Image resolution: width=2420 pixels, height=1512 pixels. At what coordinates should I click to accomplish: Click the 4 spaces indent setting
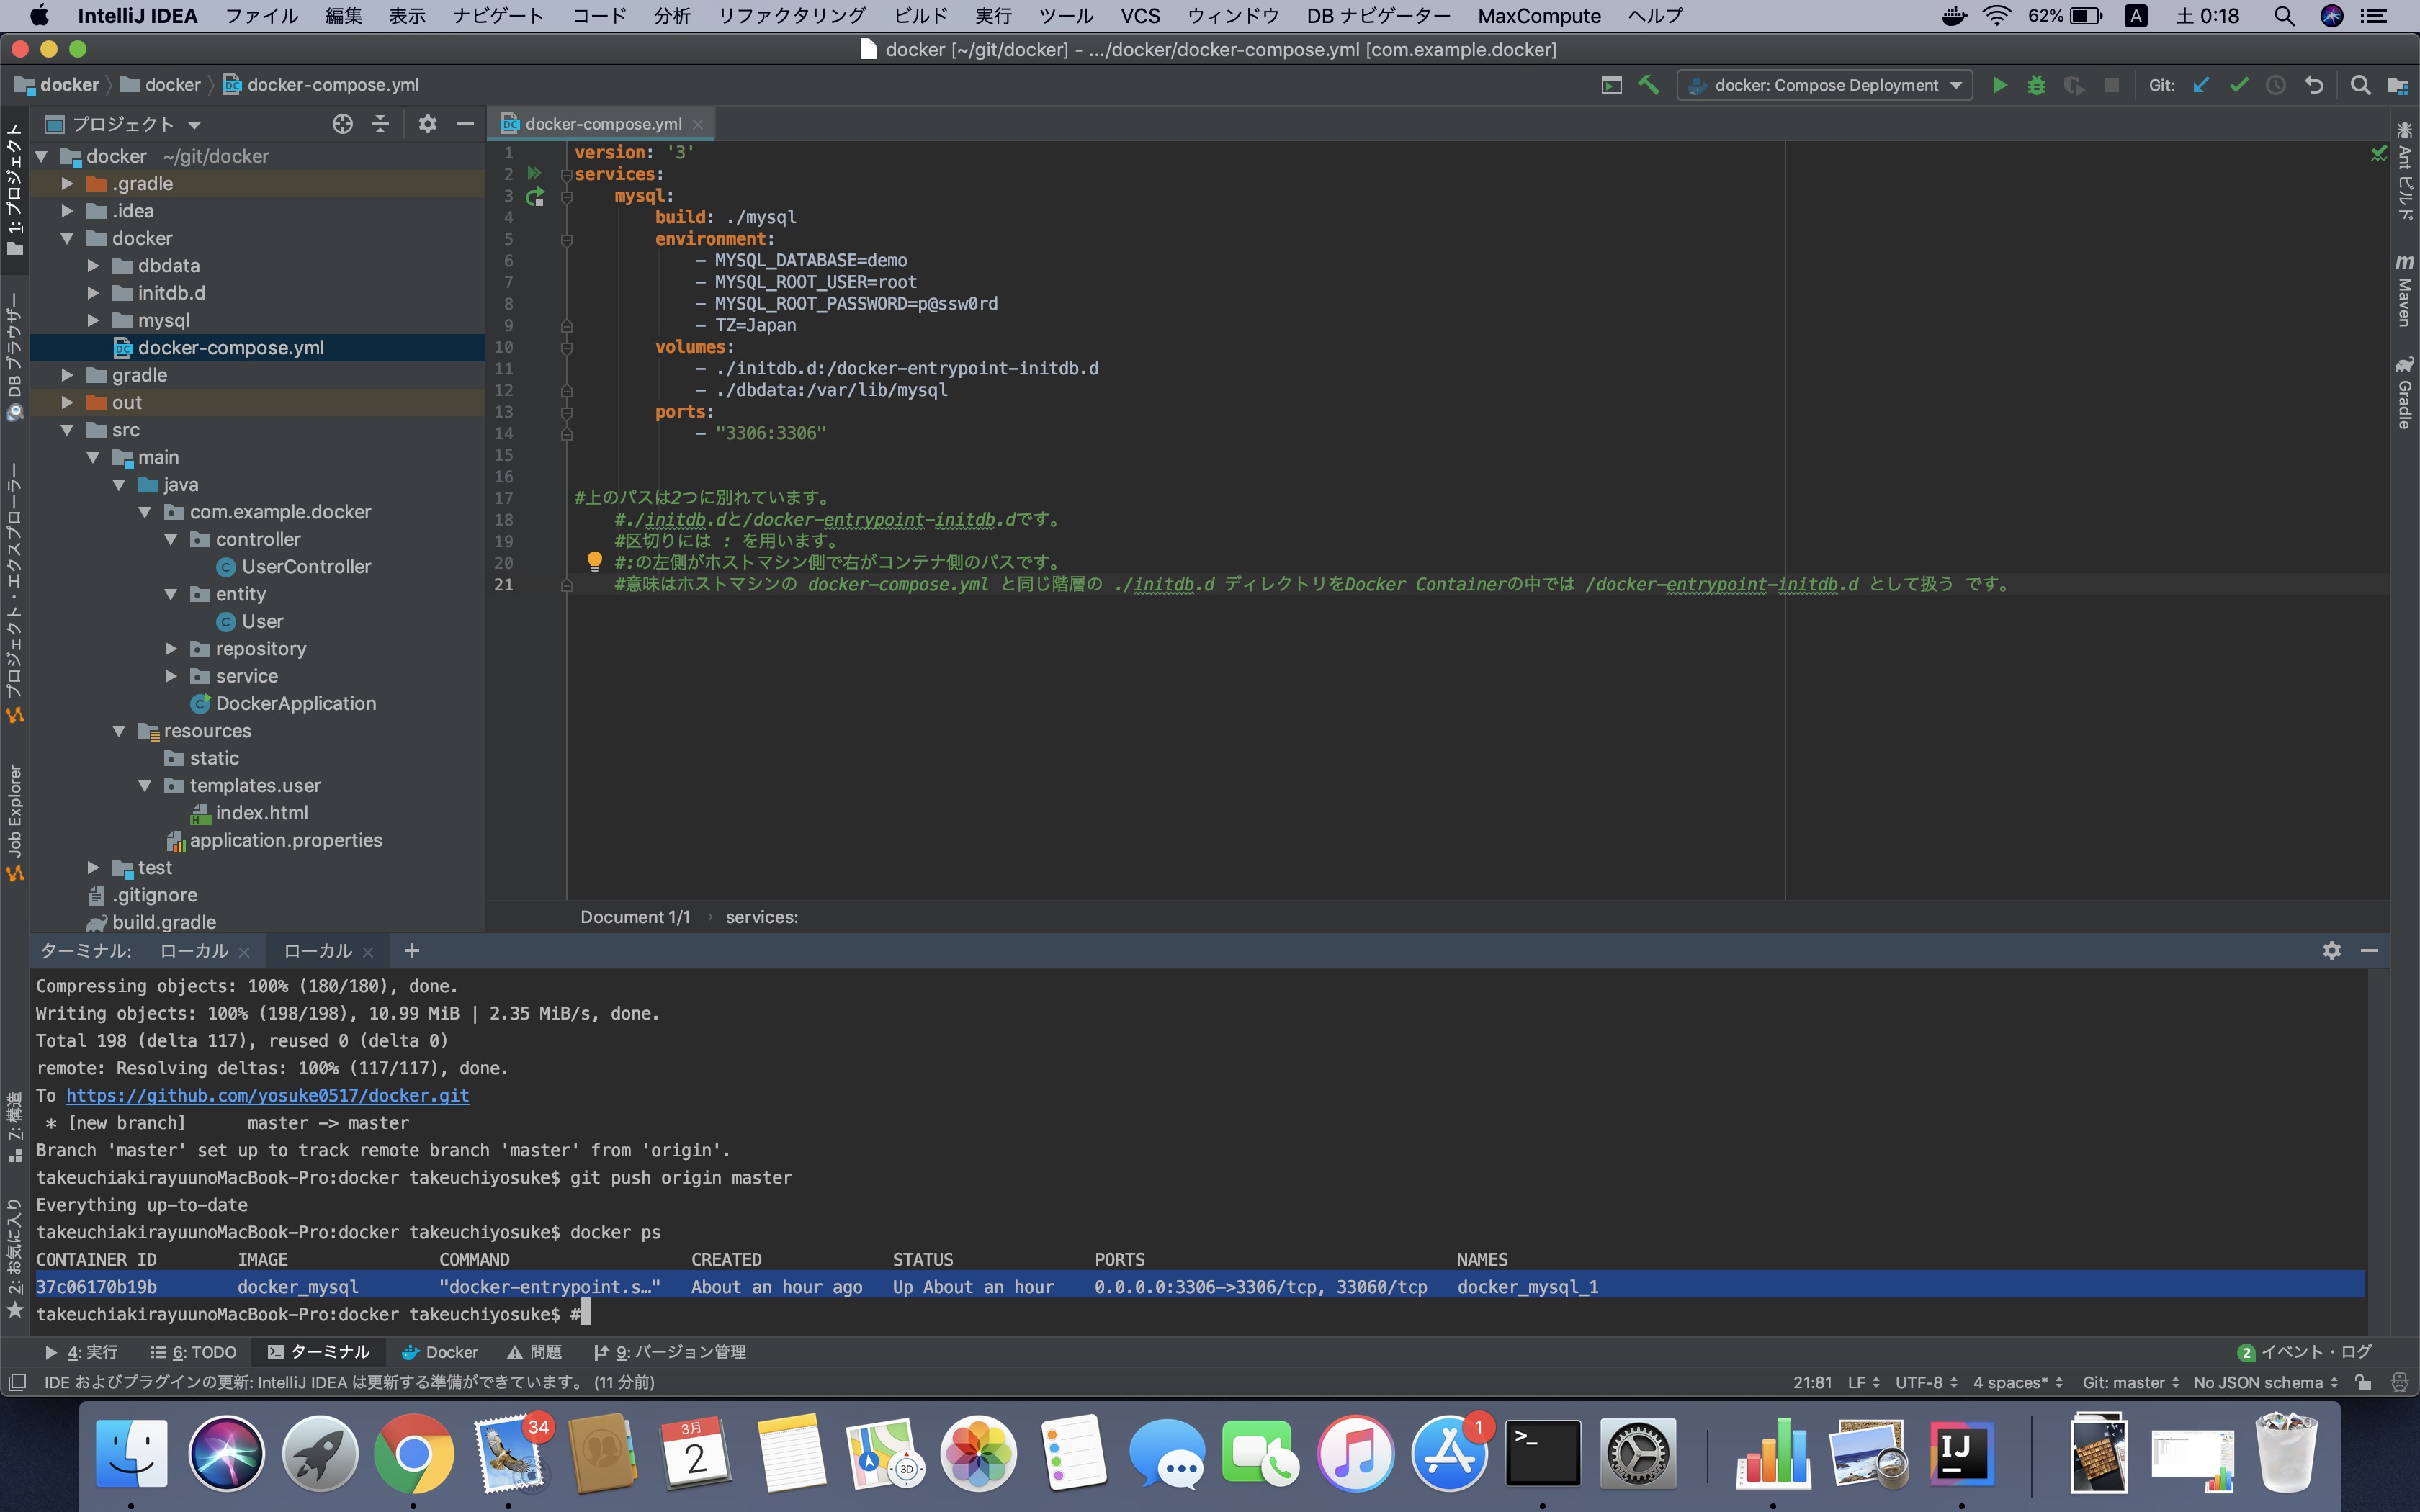click(2017, 1382)
